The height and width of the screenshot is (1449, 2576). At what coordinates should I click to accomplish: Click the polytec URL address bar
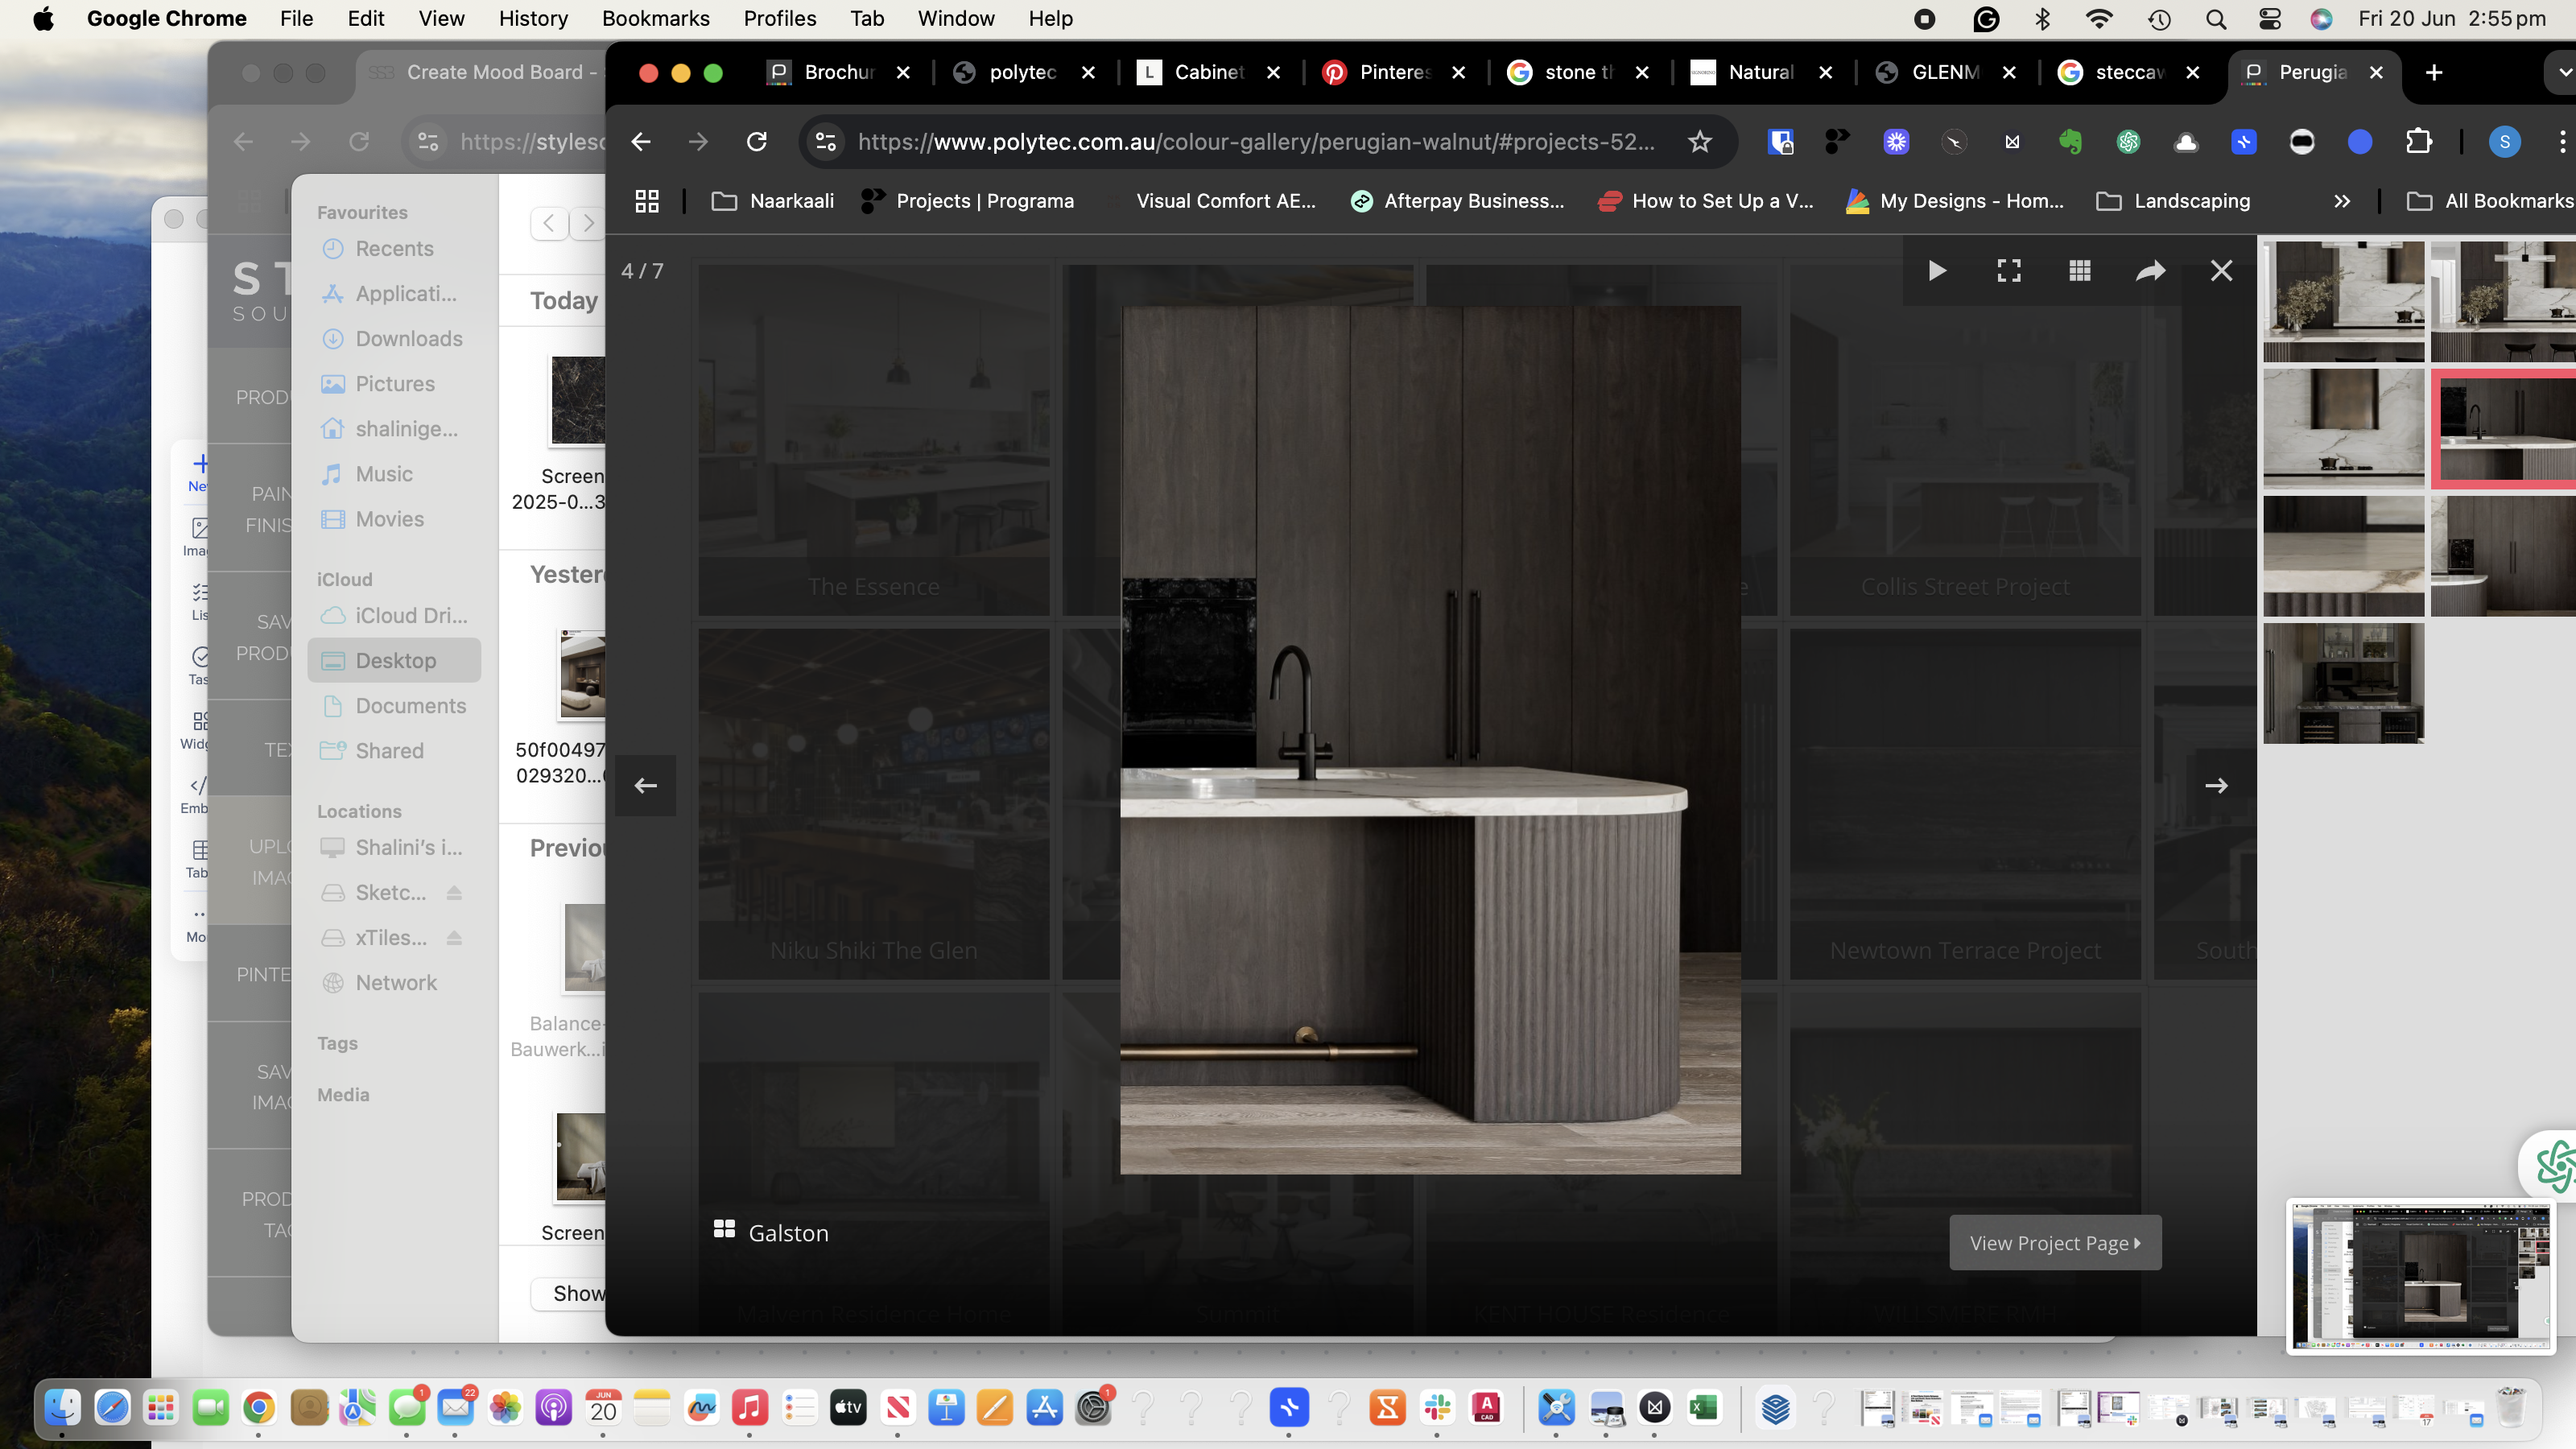tap(1255, 142)
